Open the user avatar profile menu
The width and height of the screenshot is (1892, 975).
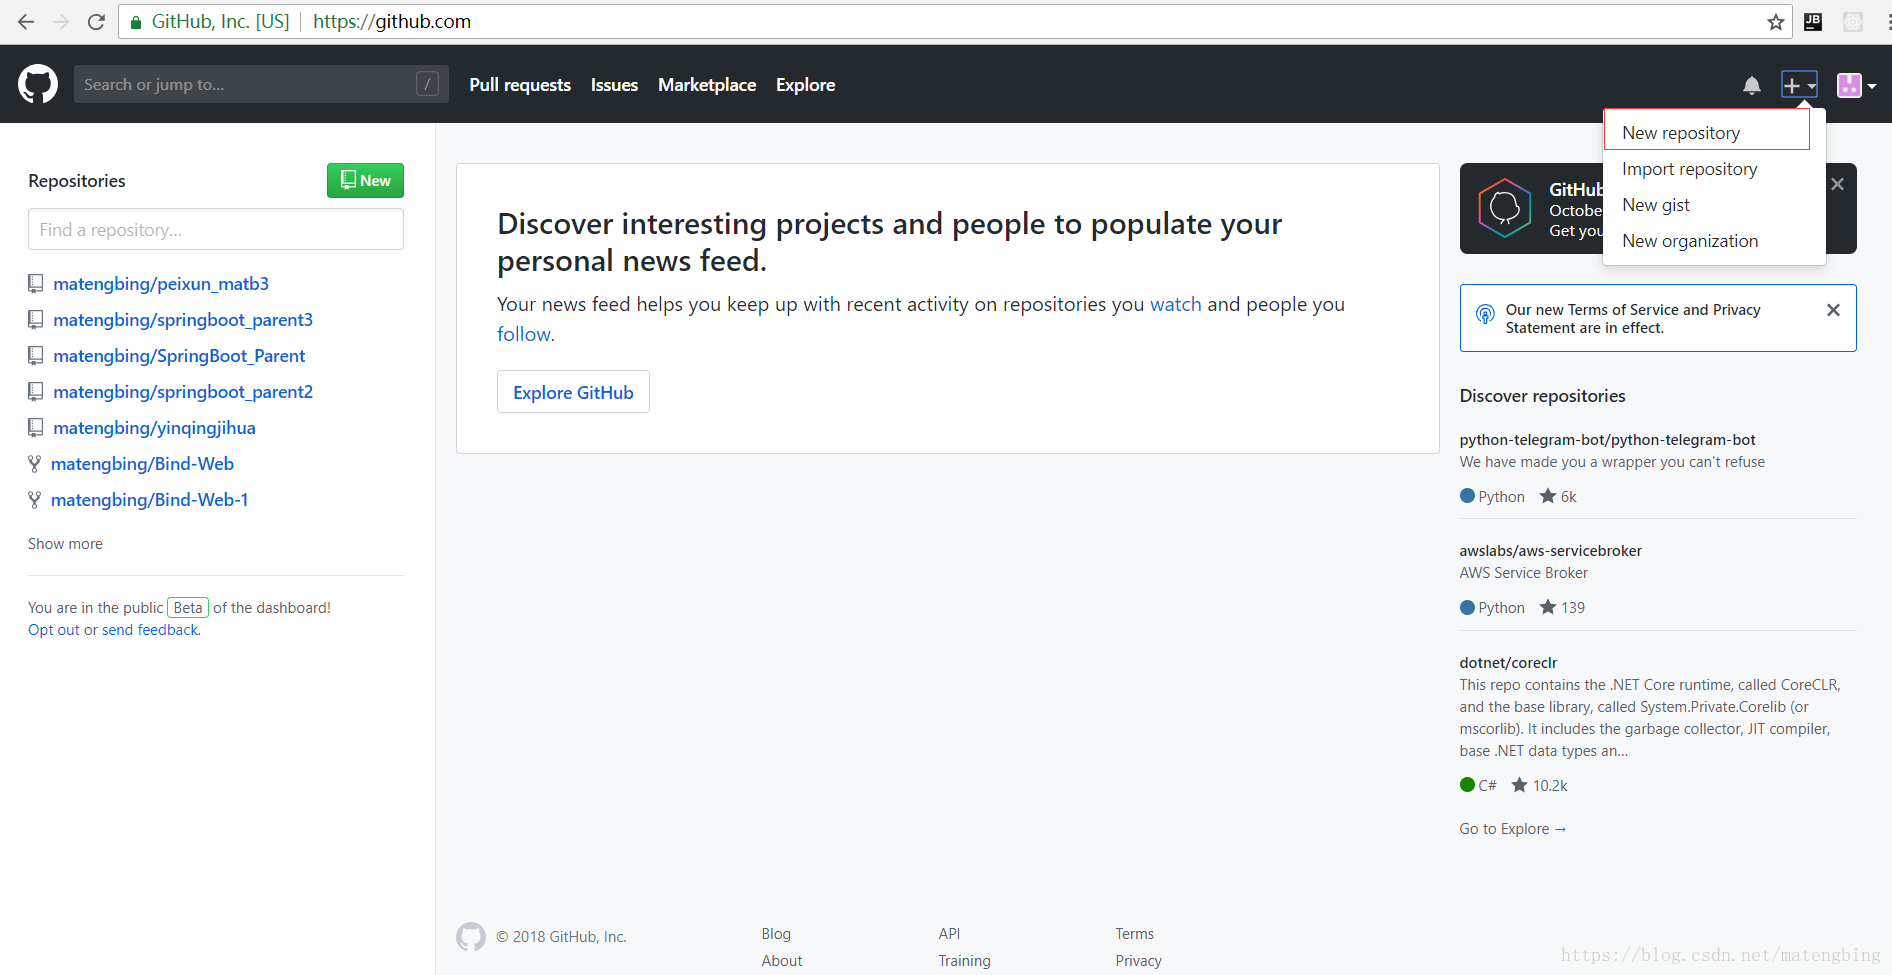click(x=1856, y=86)
